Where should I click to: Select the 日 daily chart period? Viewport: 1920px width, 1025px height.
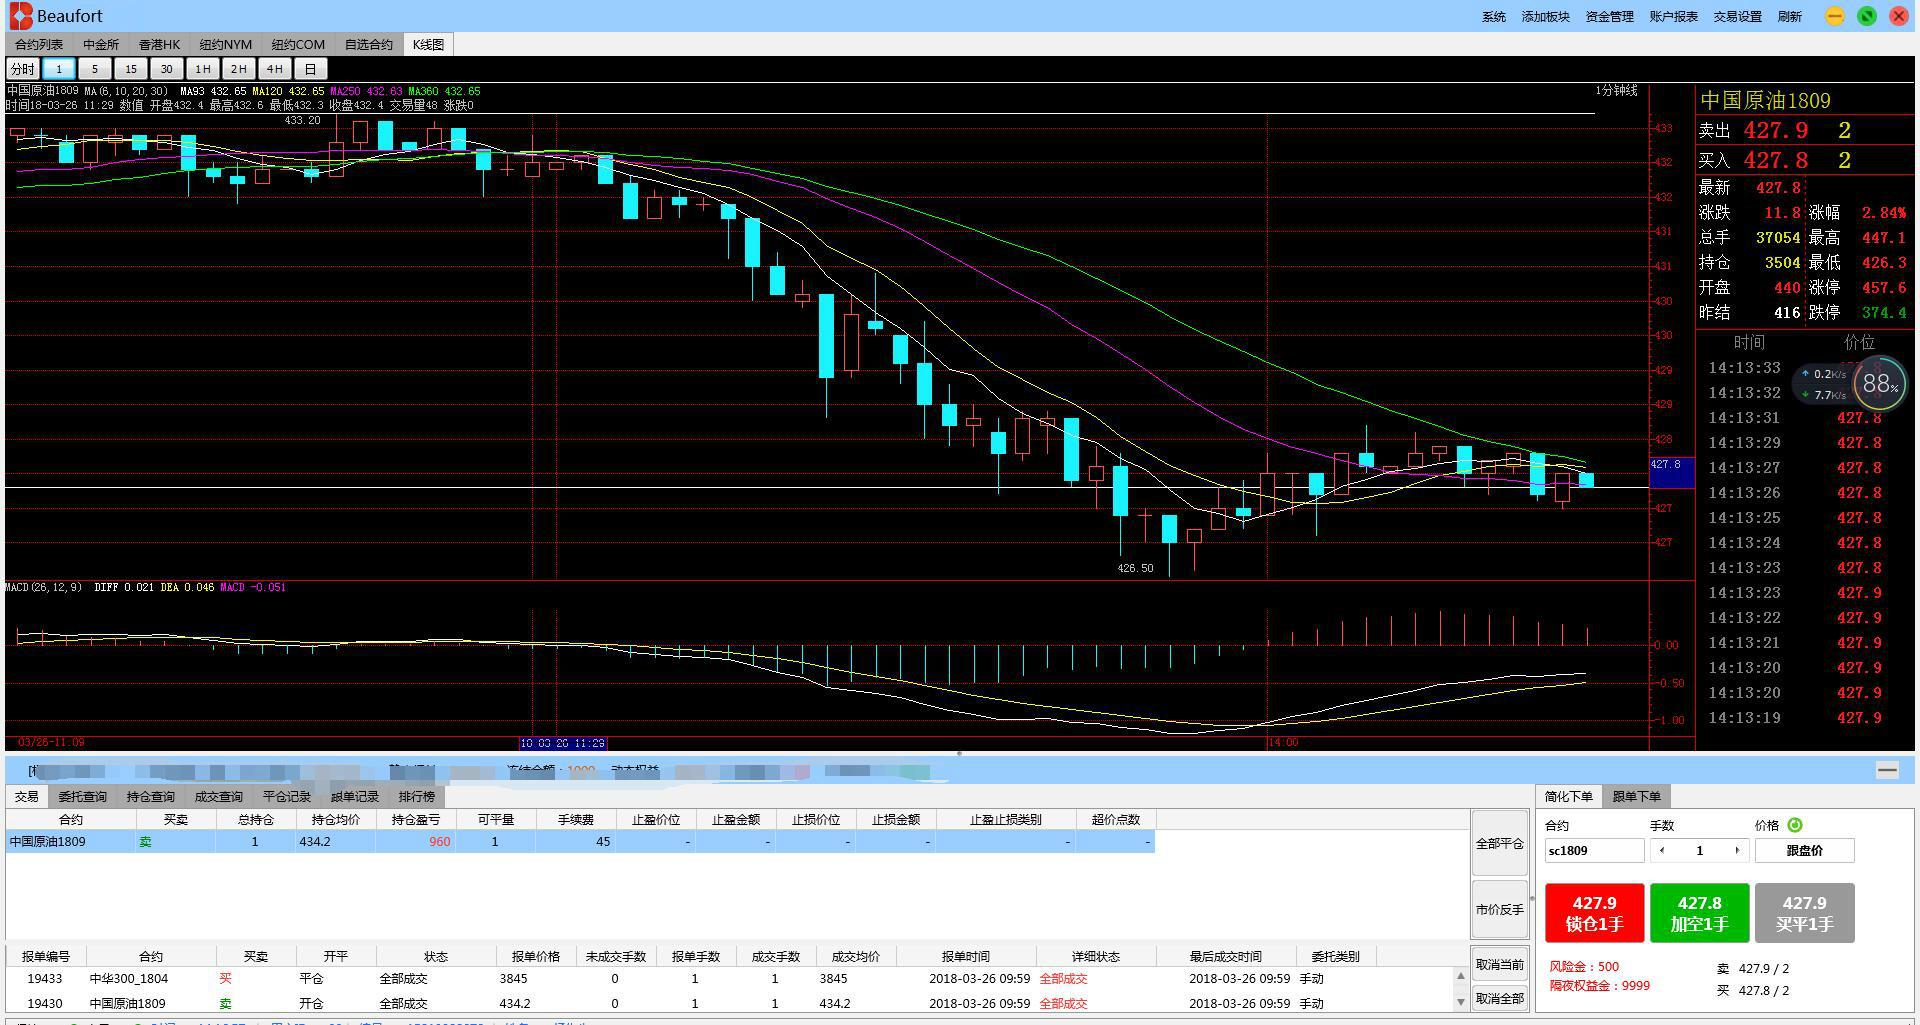311,69
